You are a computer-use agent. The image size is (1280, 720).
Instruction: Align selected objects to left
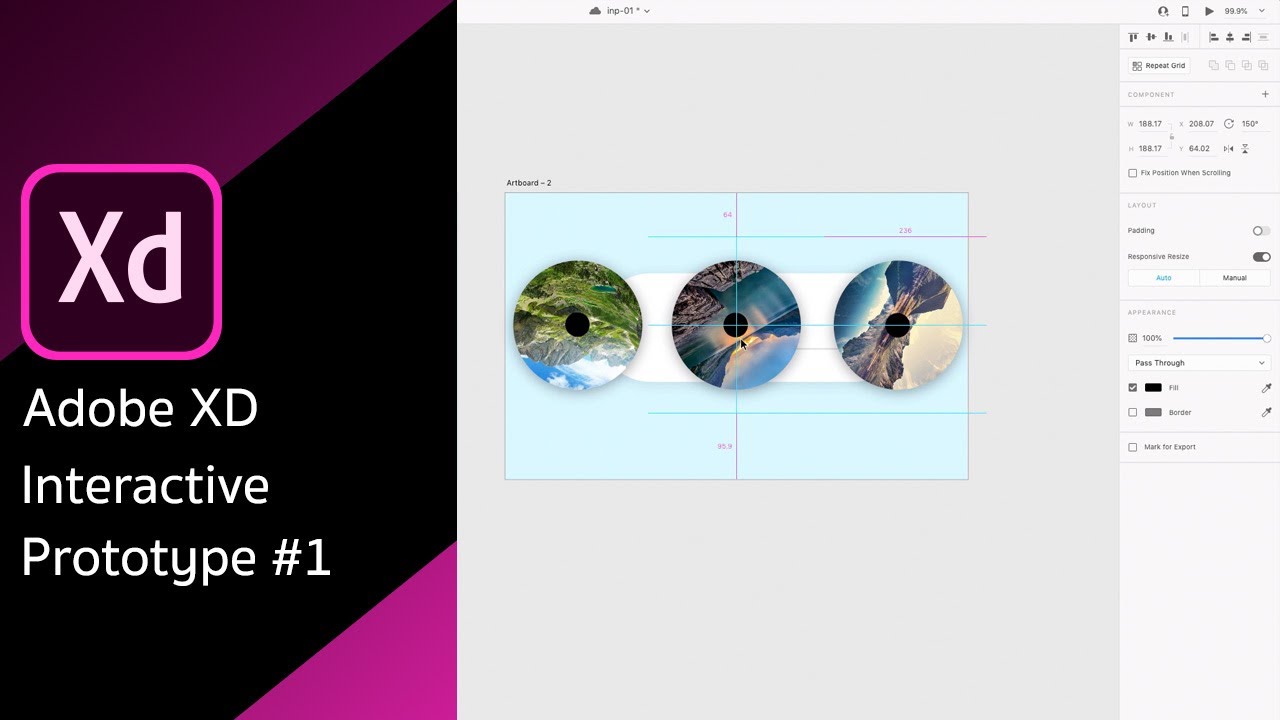1214,37
